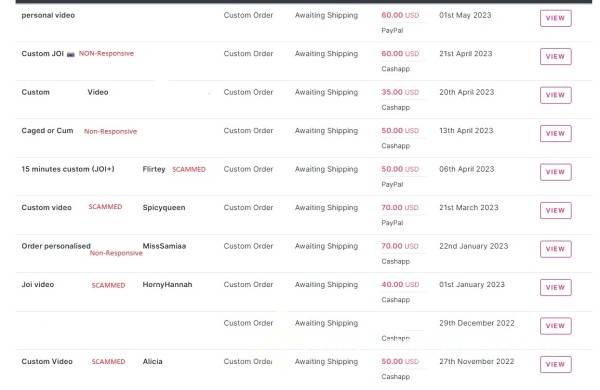Screen dimensions: 600x390
Task: Click the Spicyqueen seller name
Action: click(164, 207)
